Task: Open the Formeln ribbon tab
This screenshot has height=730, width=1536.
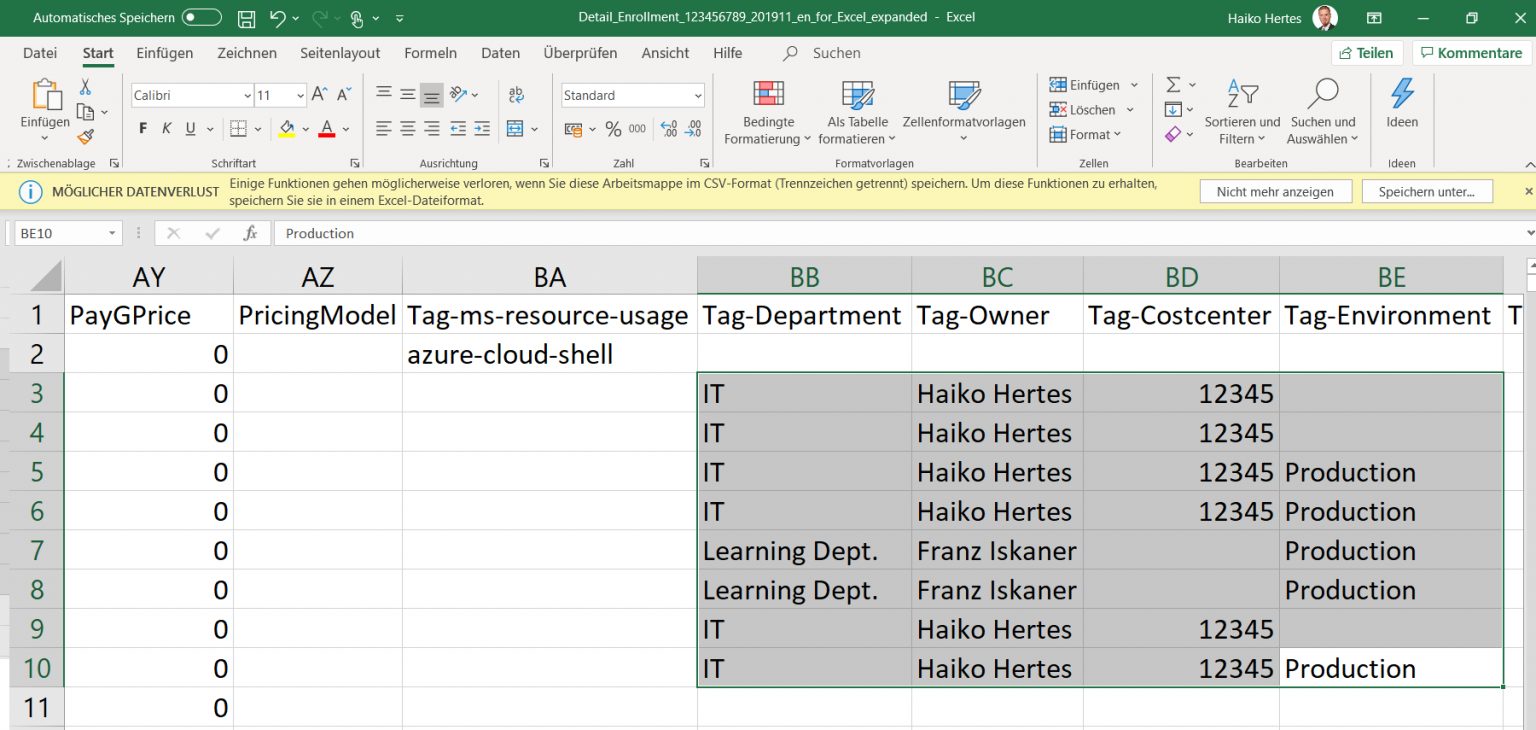Action: click(x=430, y=53)
